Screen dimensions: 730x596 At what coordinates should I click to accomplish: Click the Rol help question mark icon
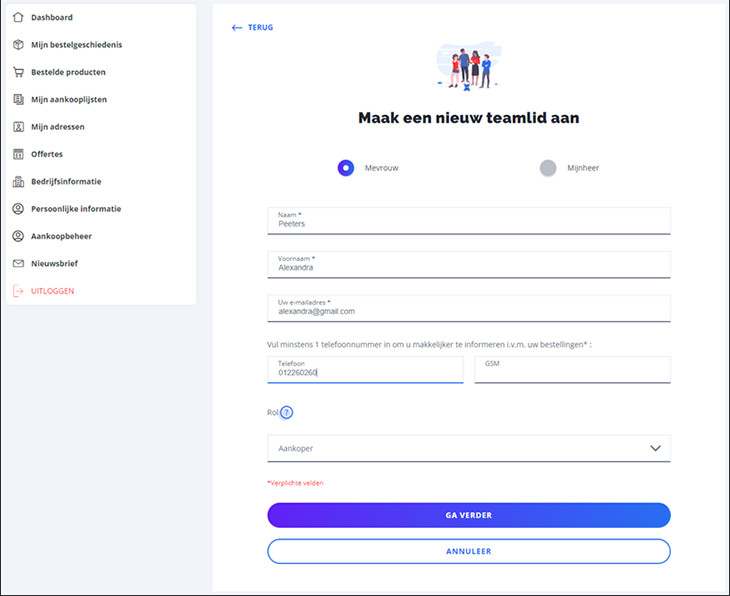tap(287, 413)
